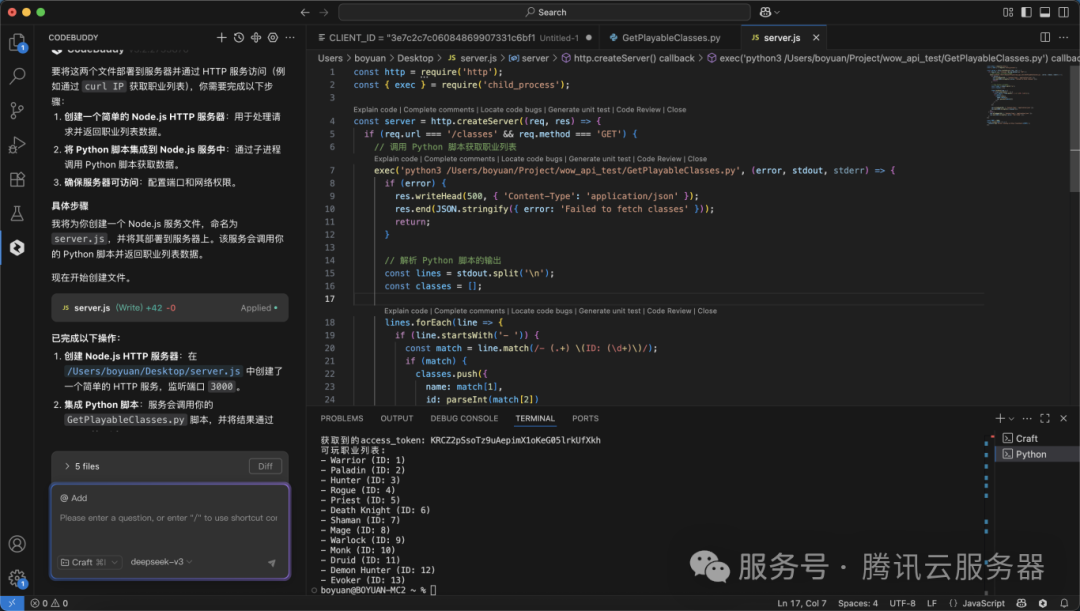Viewport: 1080px width, 611px height.
Task: Open the new terminal launch profile dropdown
Action: (x=1011, y=419)
